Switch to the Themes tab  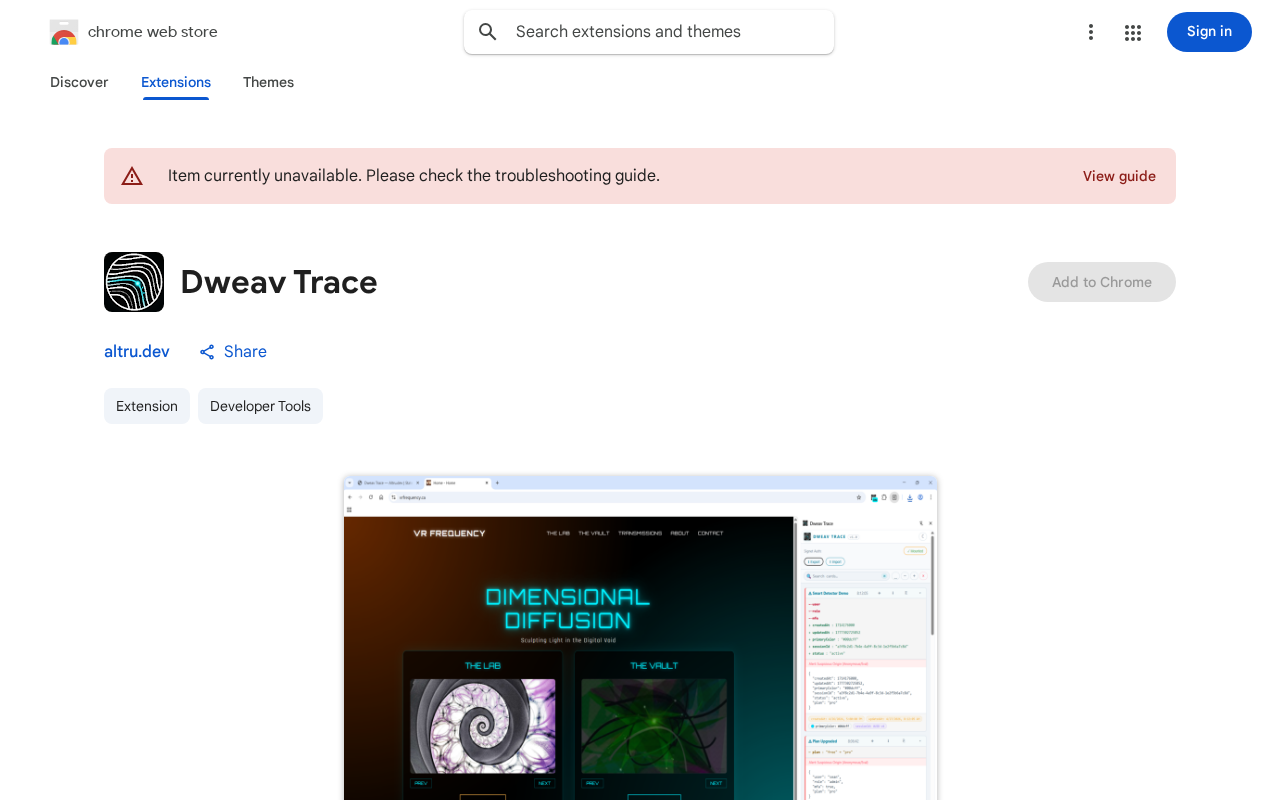click(x=268, y=82)
